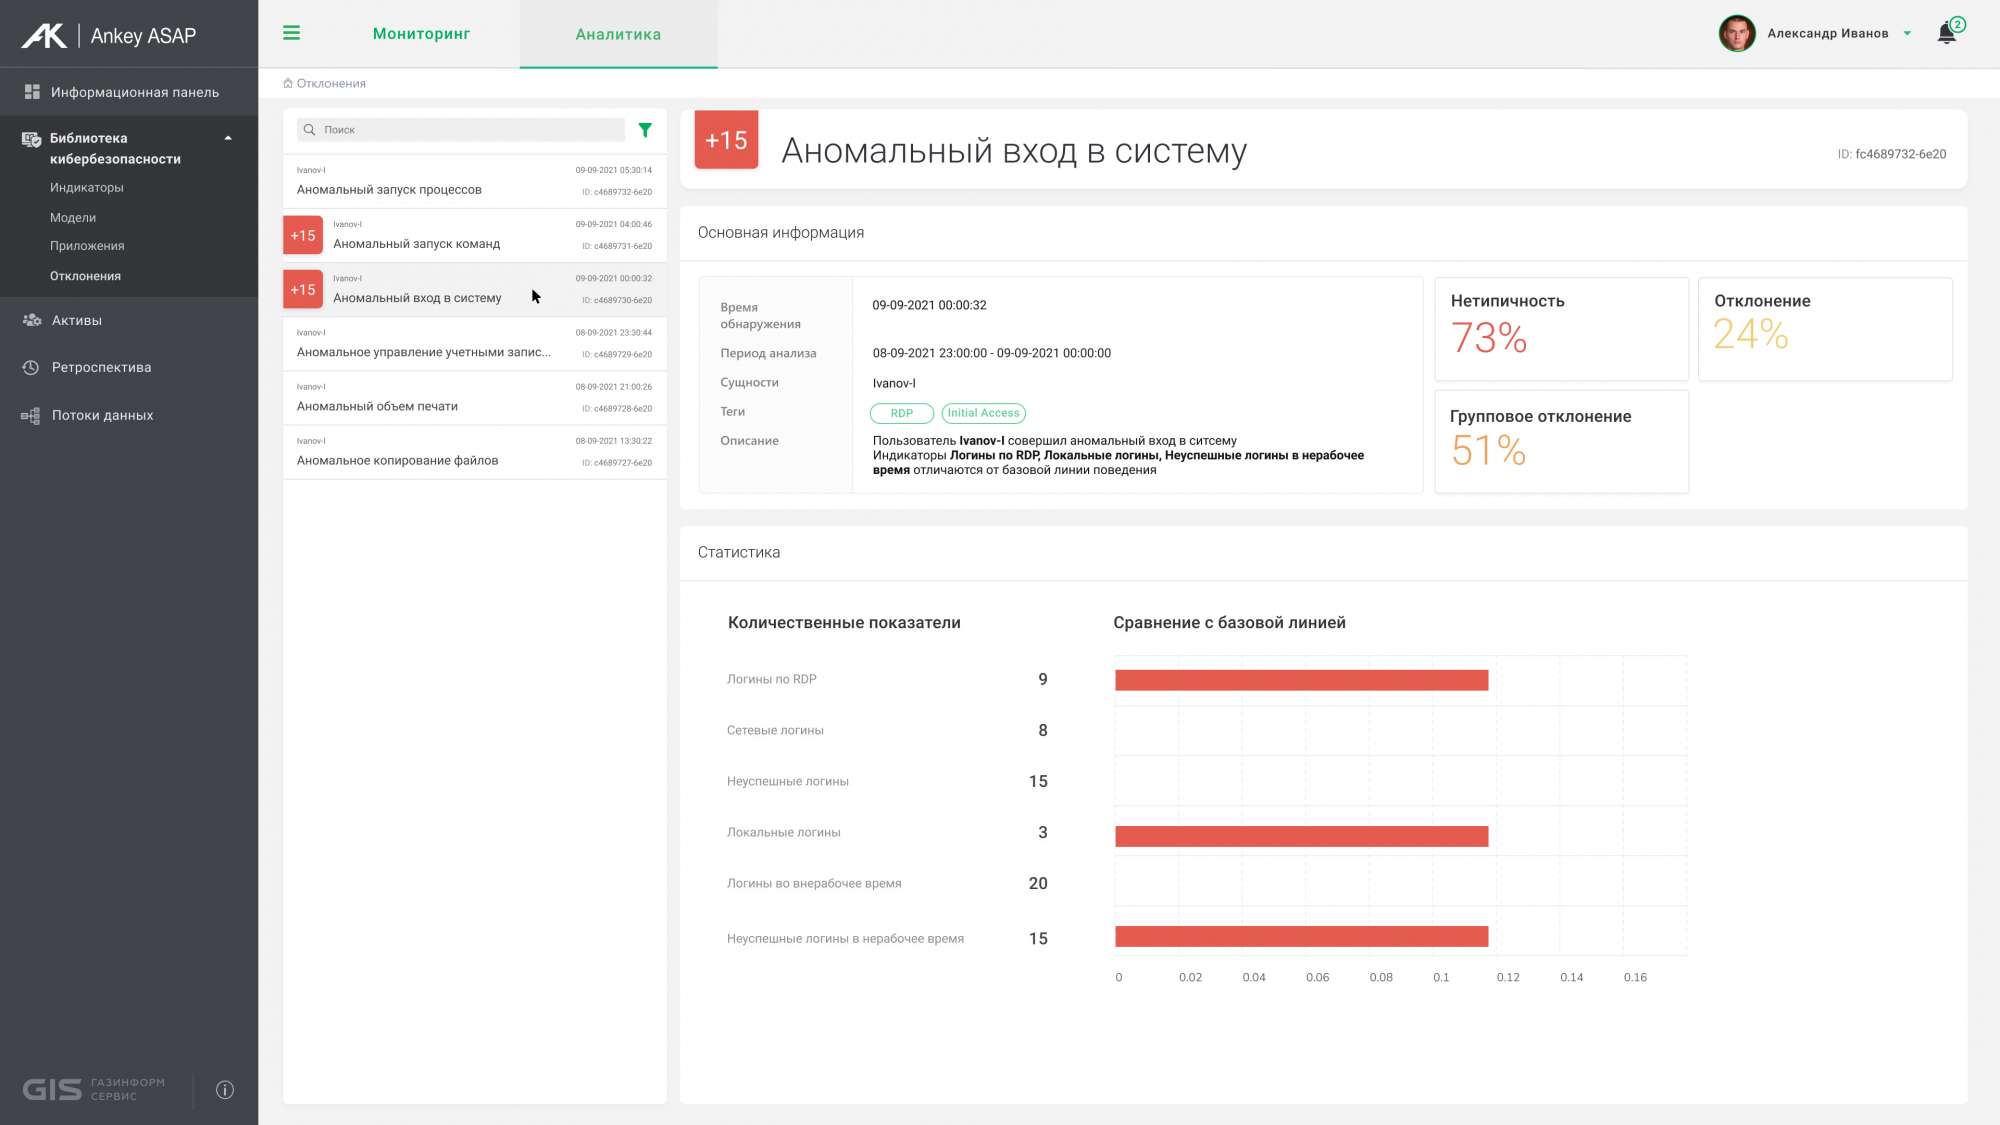The height and width of the screenshot is (1125, 2000).
Task: Switch to the Мониторинг tab
Action: 421,34
